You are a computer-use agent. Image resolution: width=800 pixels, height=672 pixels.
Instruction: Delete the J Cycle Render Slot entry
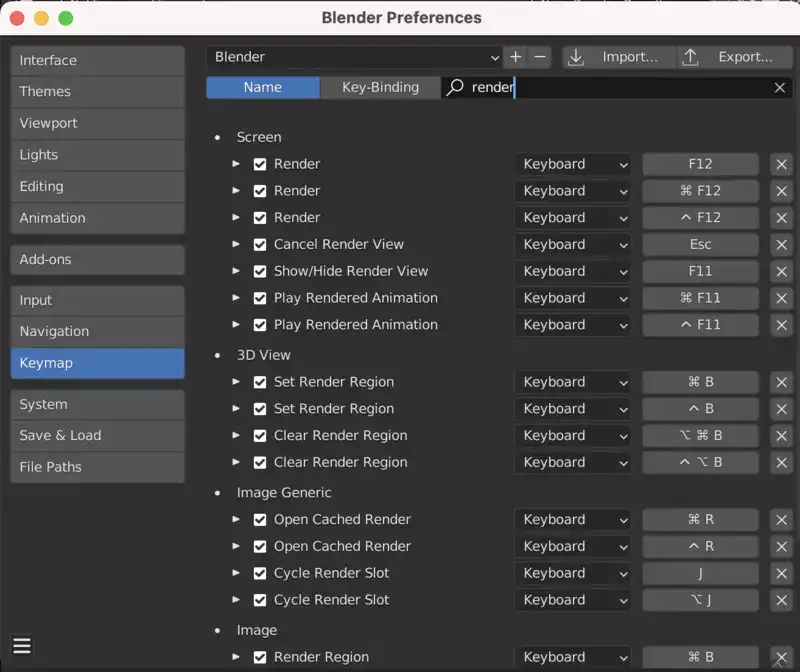click(x=781, y=573)
